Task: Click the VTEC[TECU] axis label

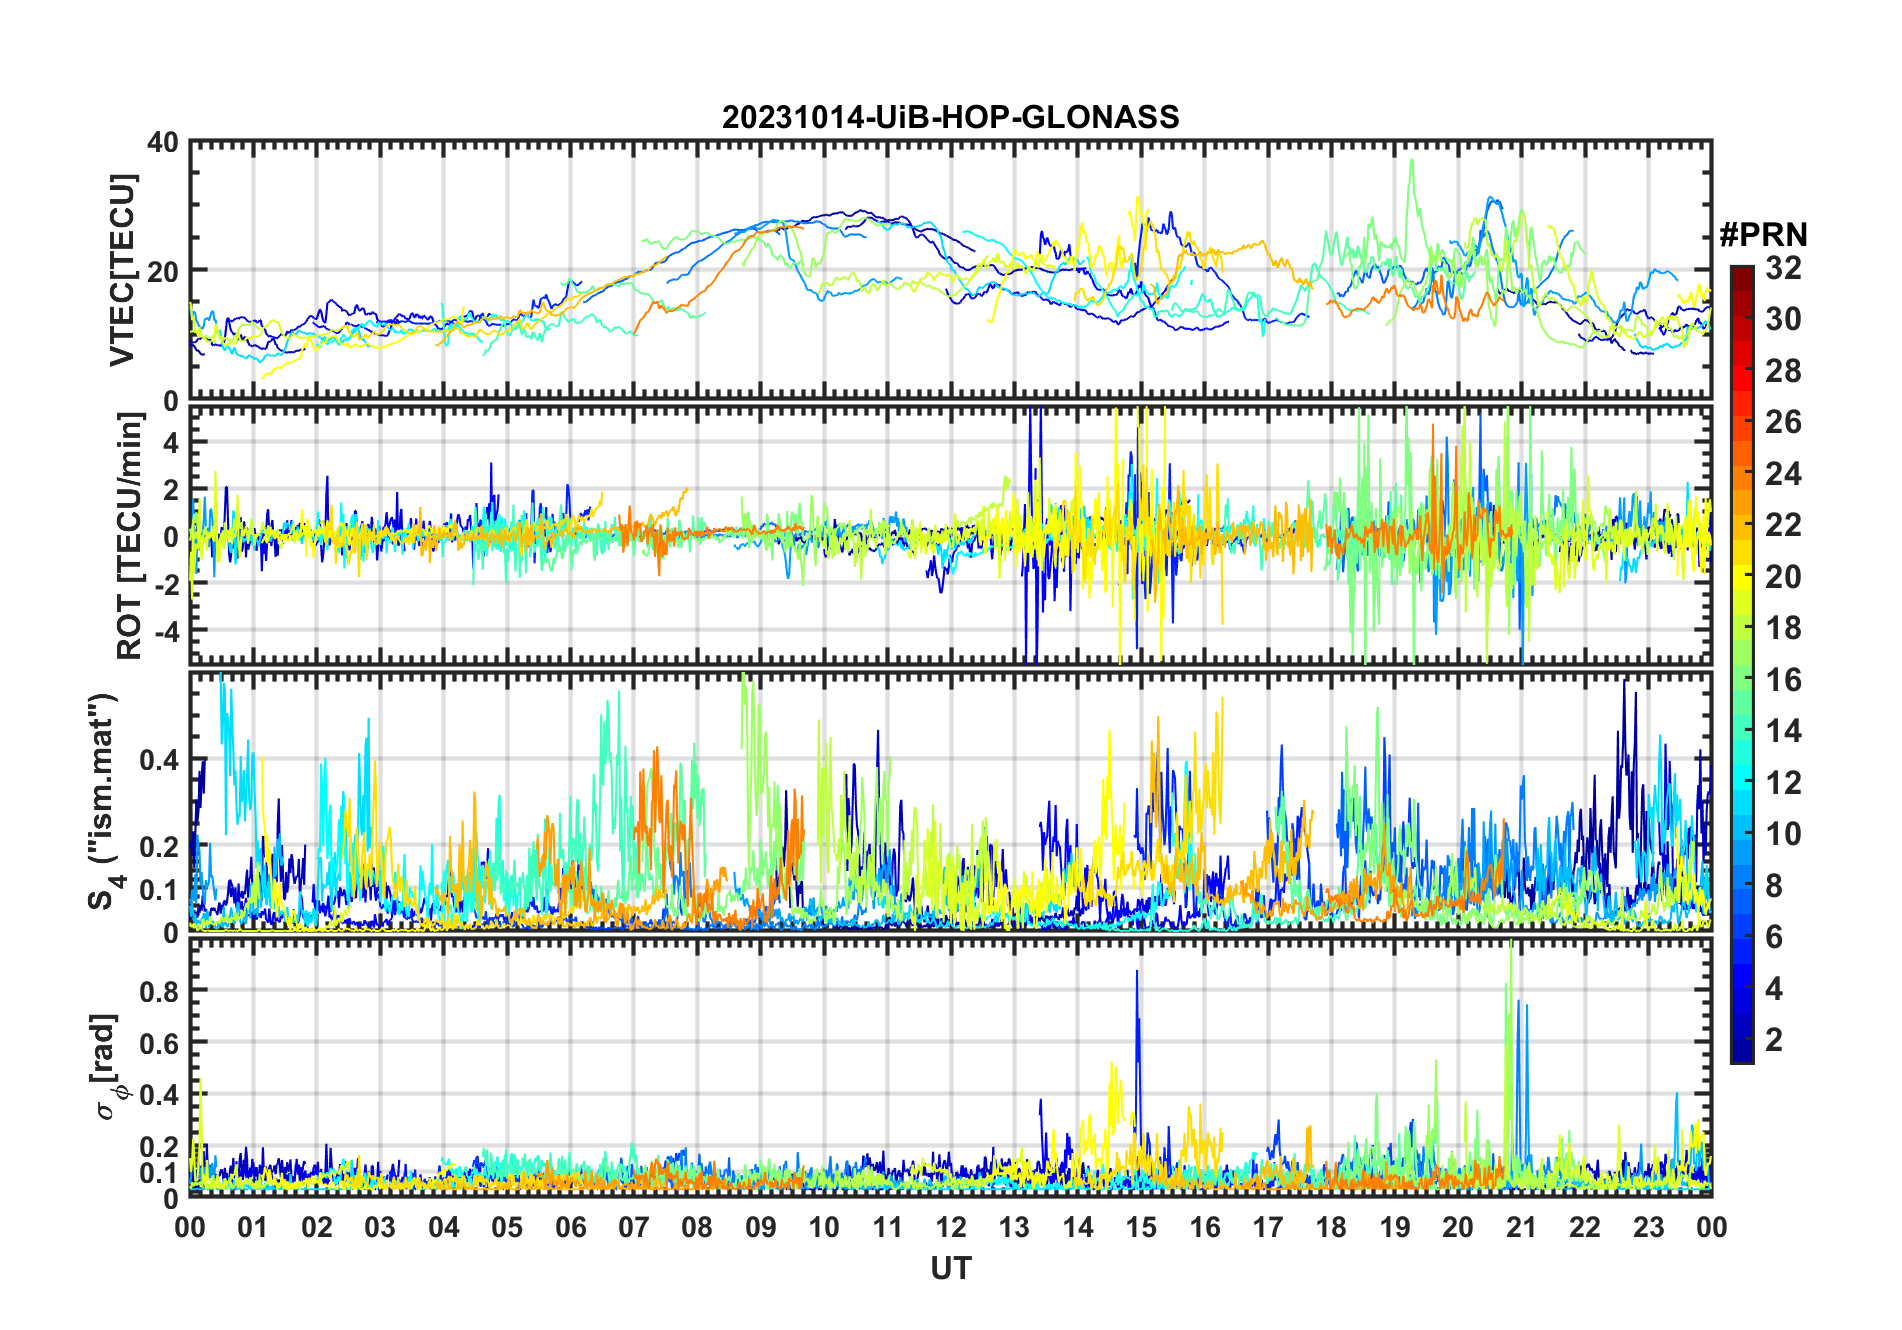Action: tap(122, 270)
